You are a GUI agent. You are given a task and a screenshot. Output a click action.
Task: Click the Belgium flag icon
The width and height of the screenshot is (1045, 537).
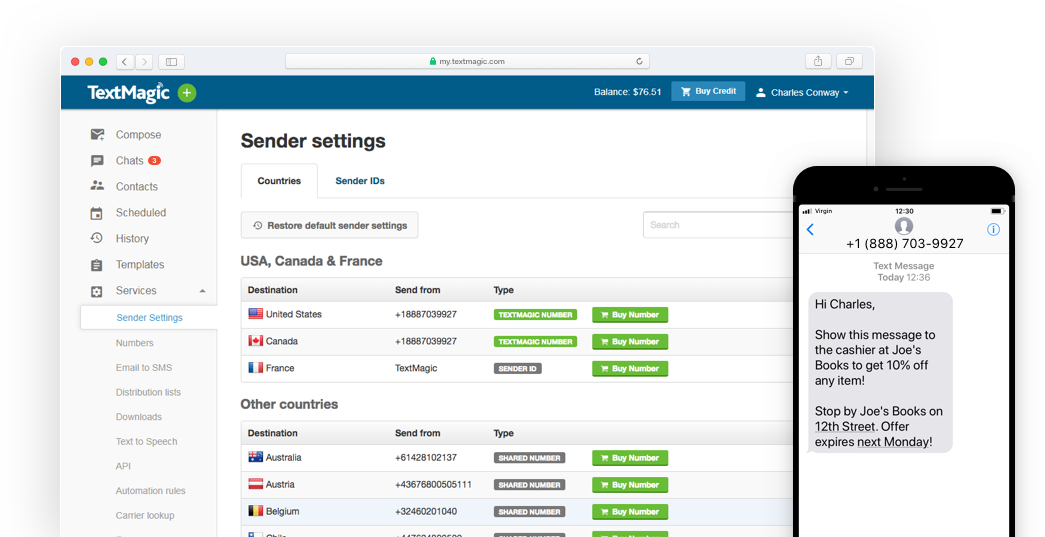pyautogui.click(x=255, y=511)
